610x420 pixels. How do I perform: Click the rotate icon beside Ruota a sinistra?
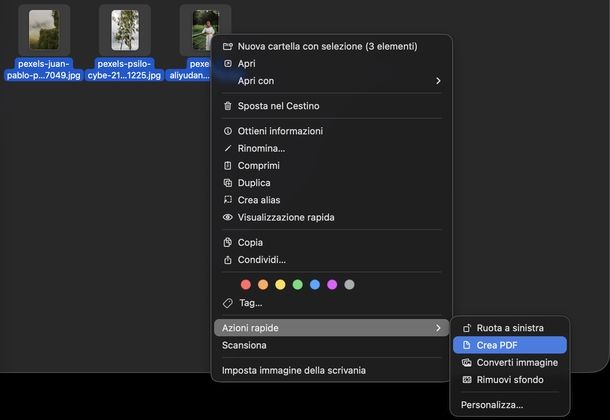point(467,328)
